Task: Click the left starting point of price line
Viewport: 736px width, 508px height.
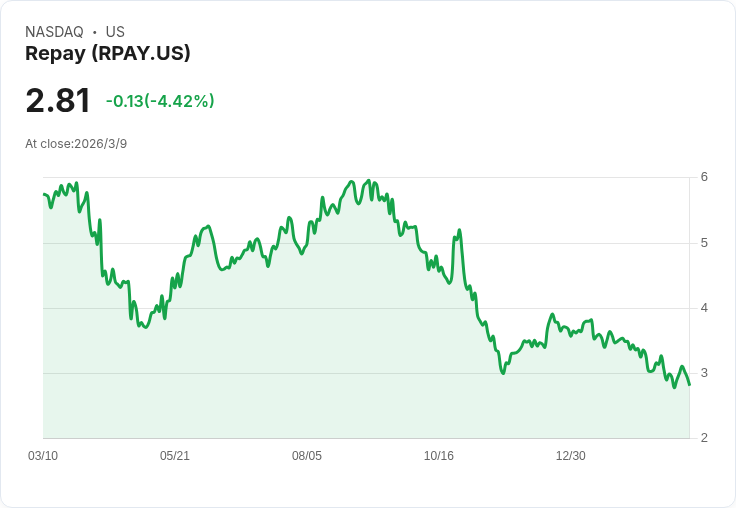Action: click(x=44, y=195)
